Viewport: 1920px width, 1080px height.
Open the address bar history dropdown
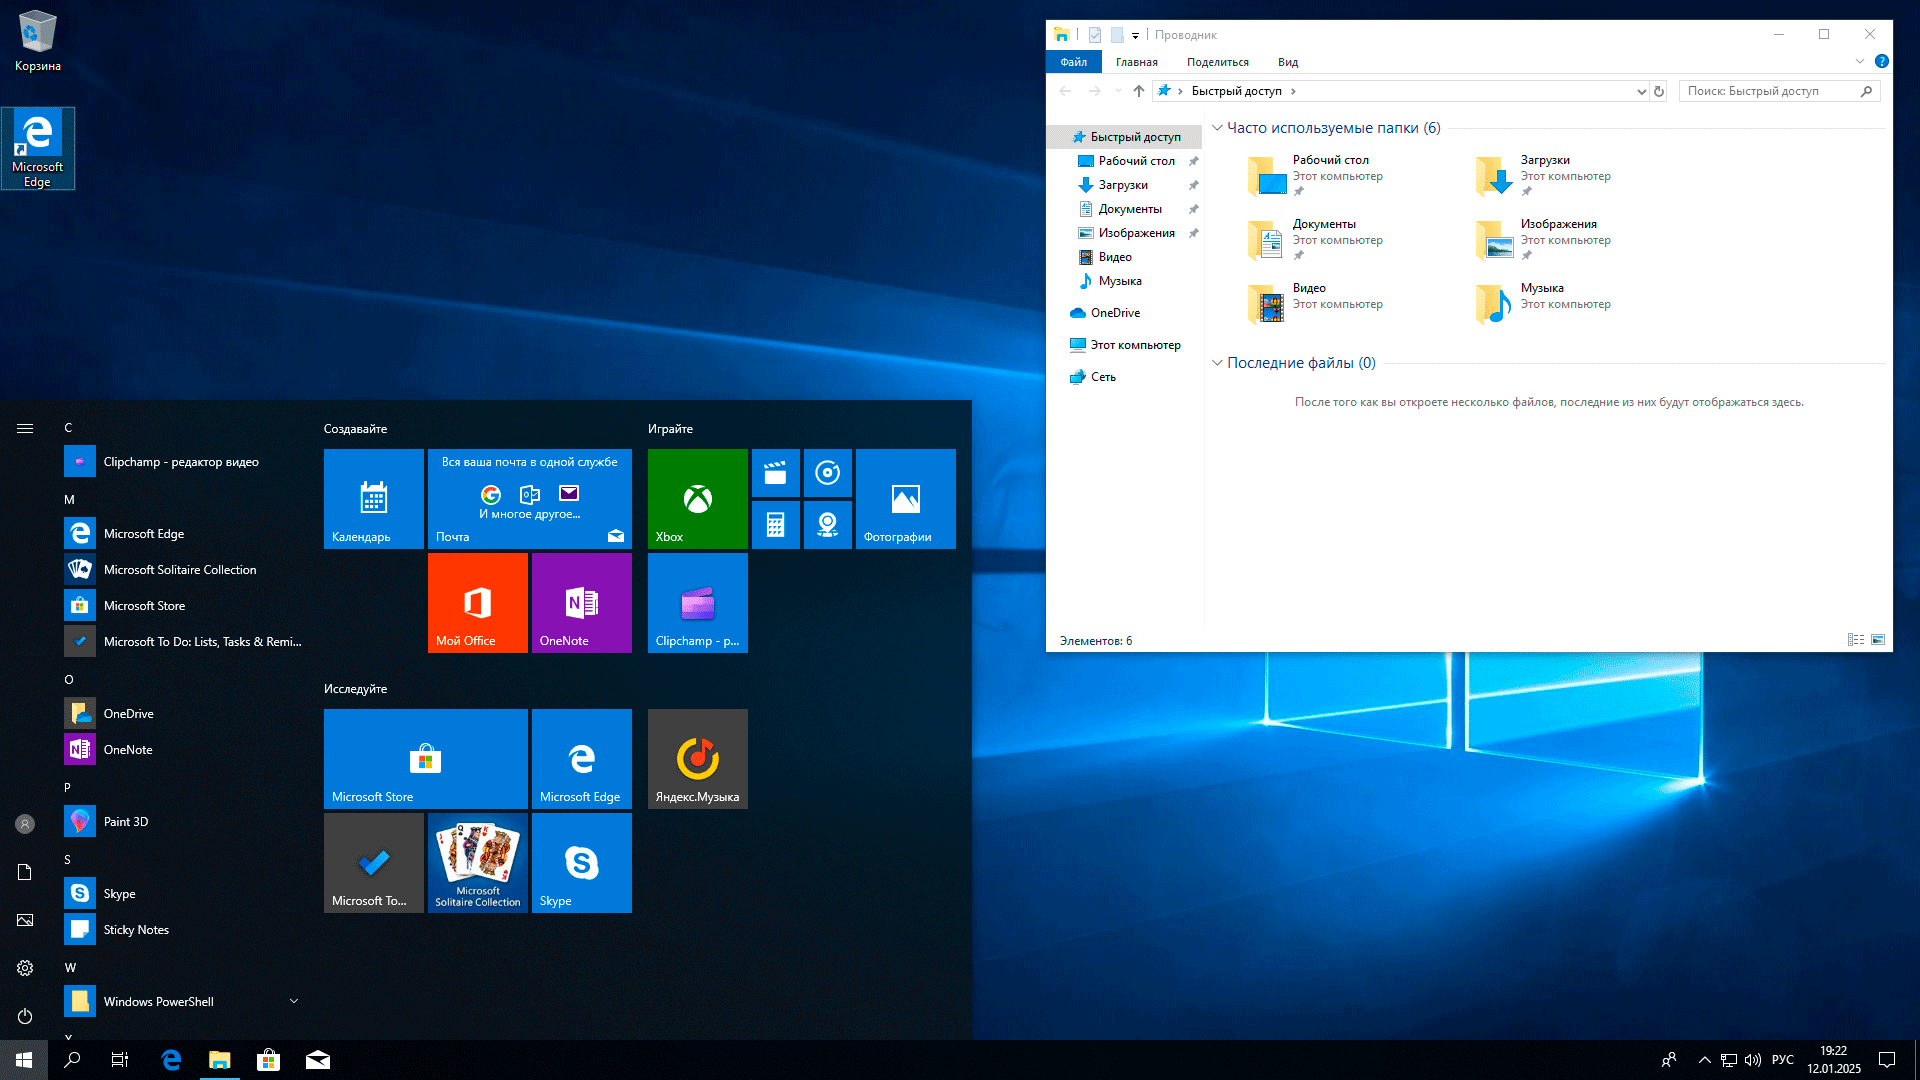pyautogui.click(x=1641, y=91)
